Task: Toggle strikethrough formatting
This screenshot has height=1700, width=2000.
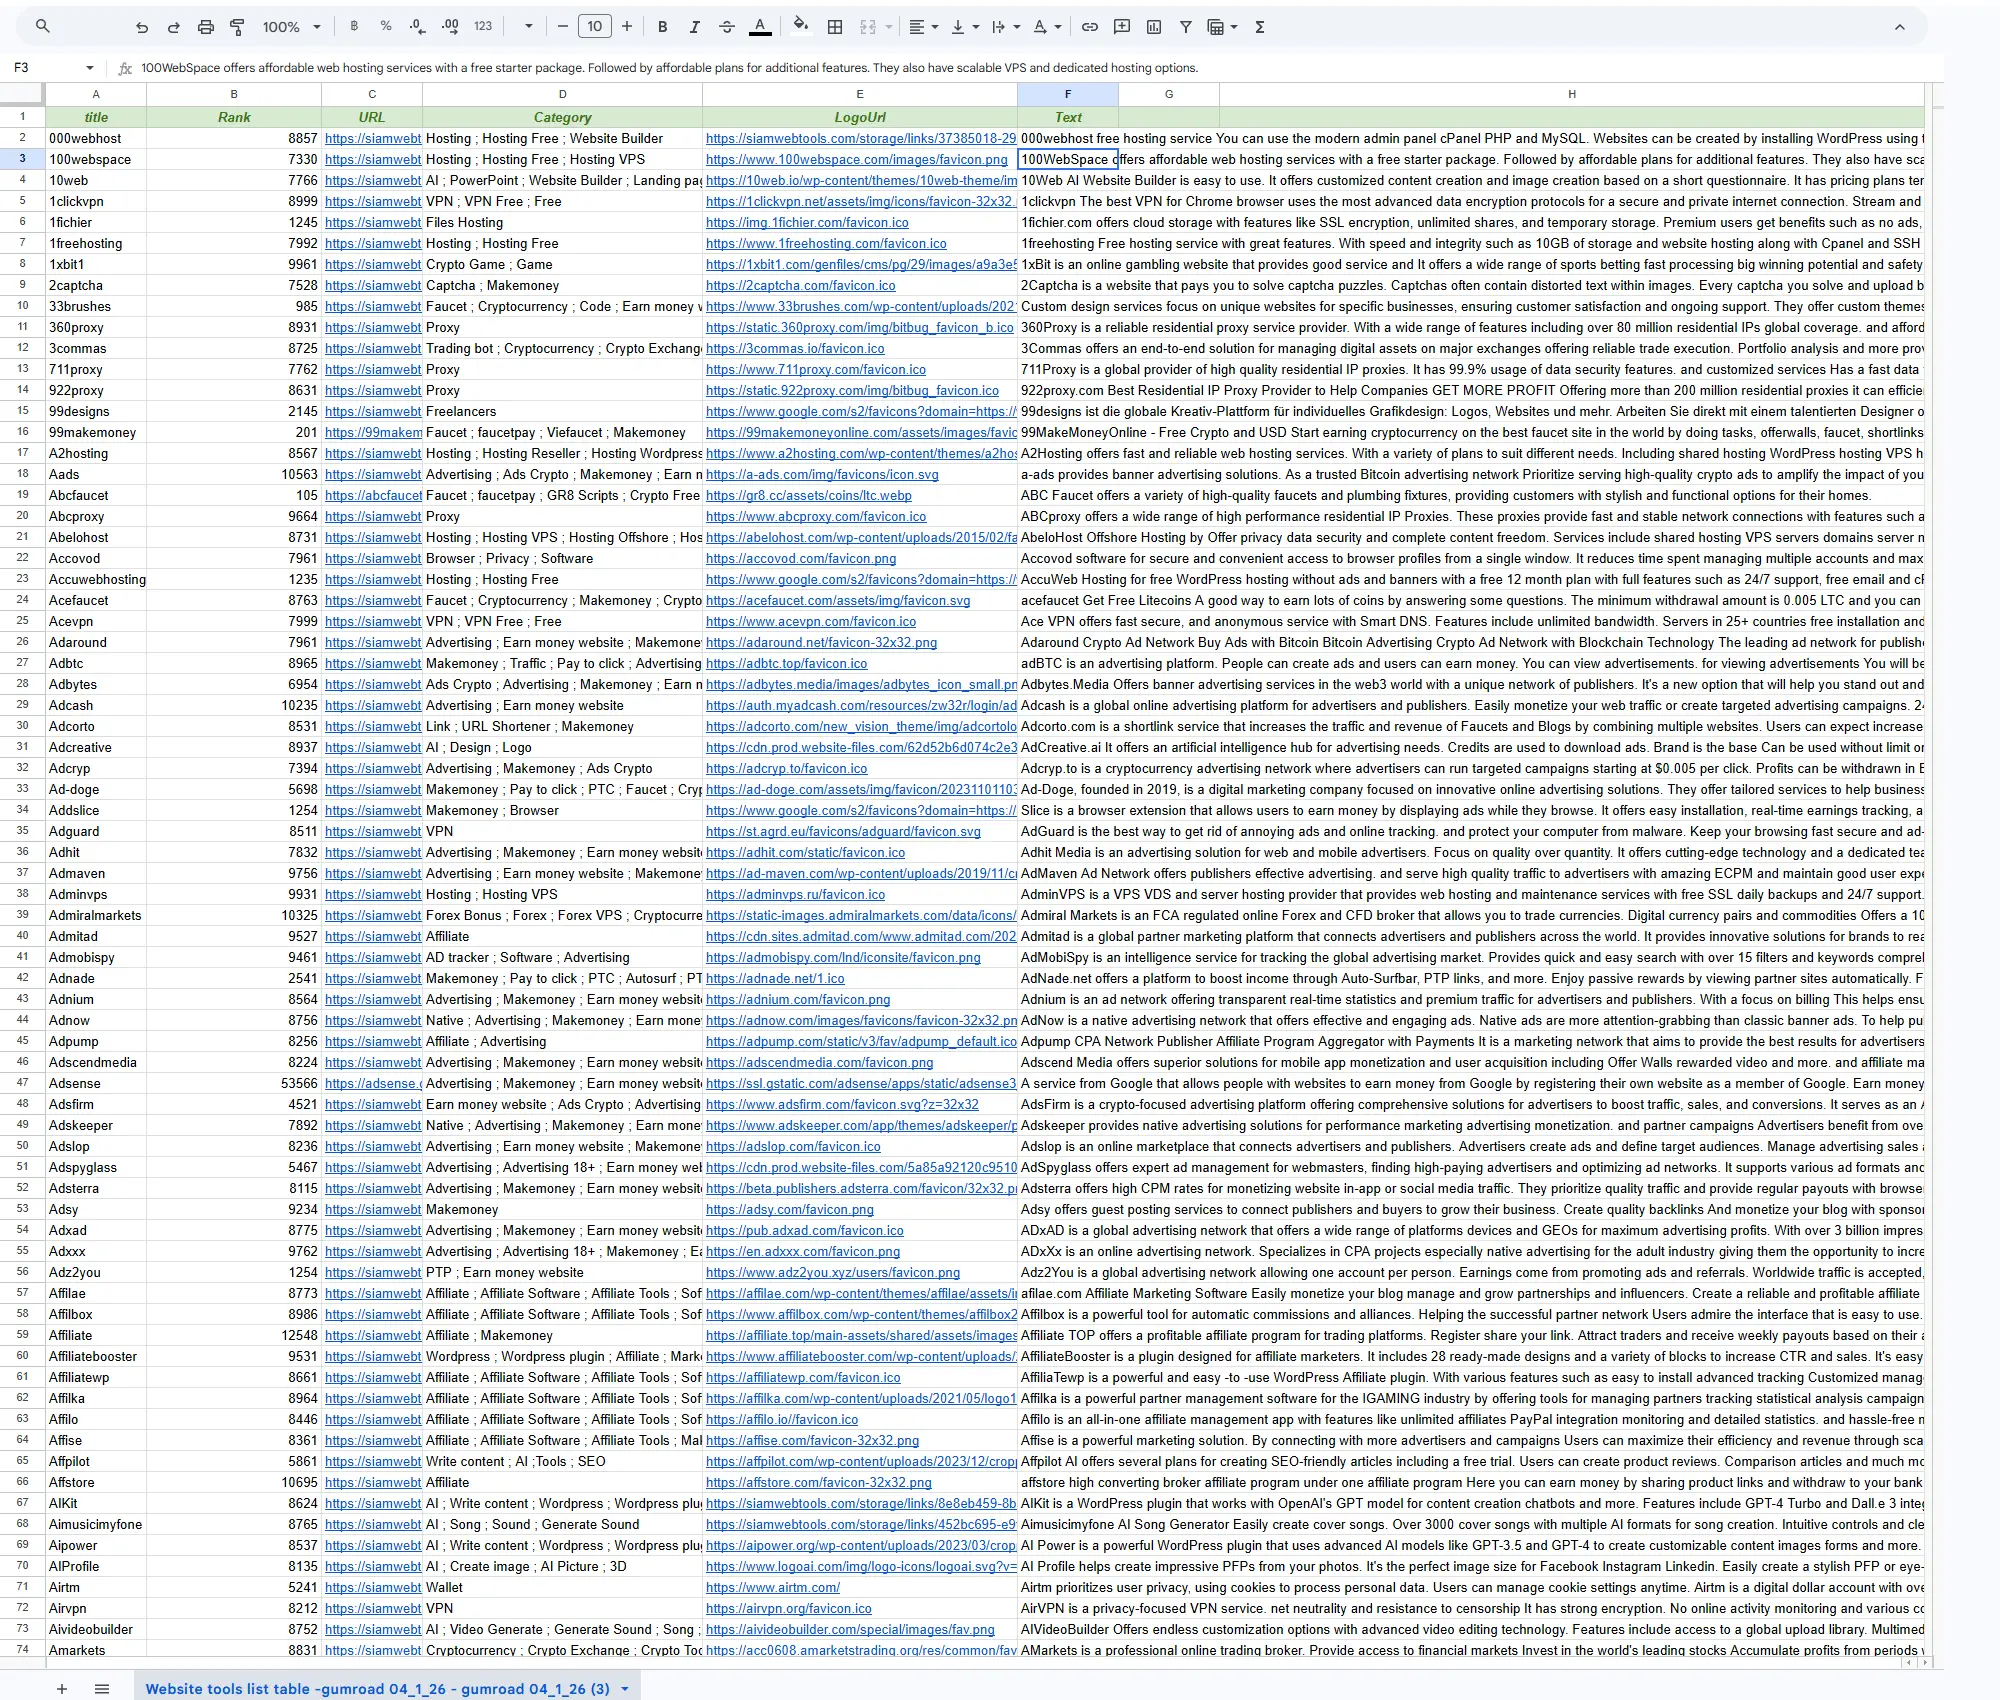Action: 727,27
